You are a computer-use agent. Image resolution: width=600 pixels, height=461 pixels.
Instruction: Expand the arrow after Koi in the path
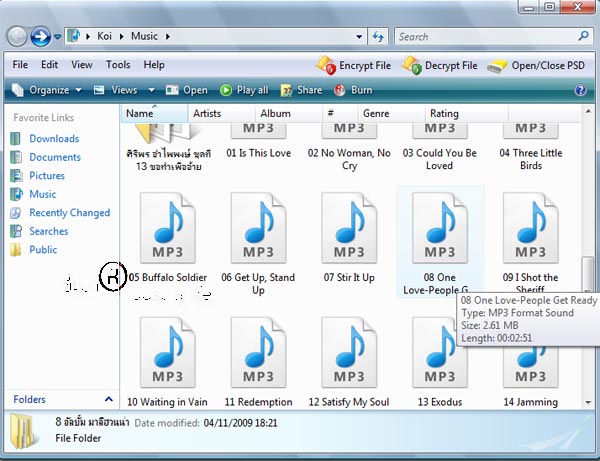pyautogui.click(x=122, y=37)
